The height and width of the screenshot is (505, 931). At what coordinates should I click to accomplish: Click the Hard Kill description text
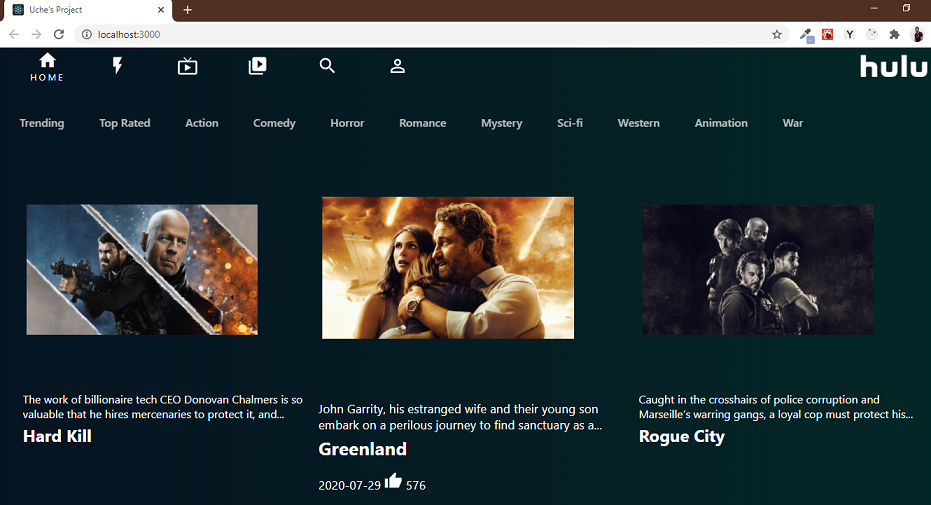(x=163, y=407)
